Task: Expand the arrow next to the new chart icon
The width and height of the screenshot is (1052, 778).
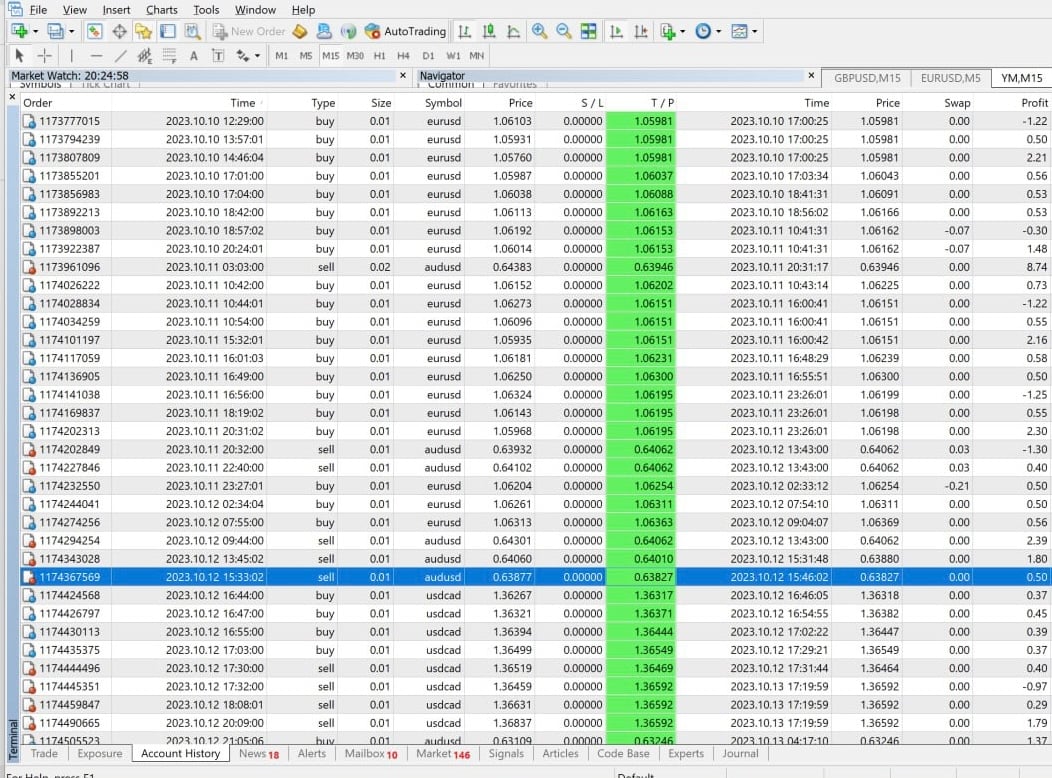Action: [36, 31]
